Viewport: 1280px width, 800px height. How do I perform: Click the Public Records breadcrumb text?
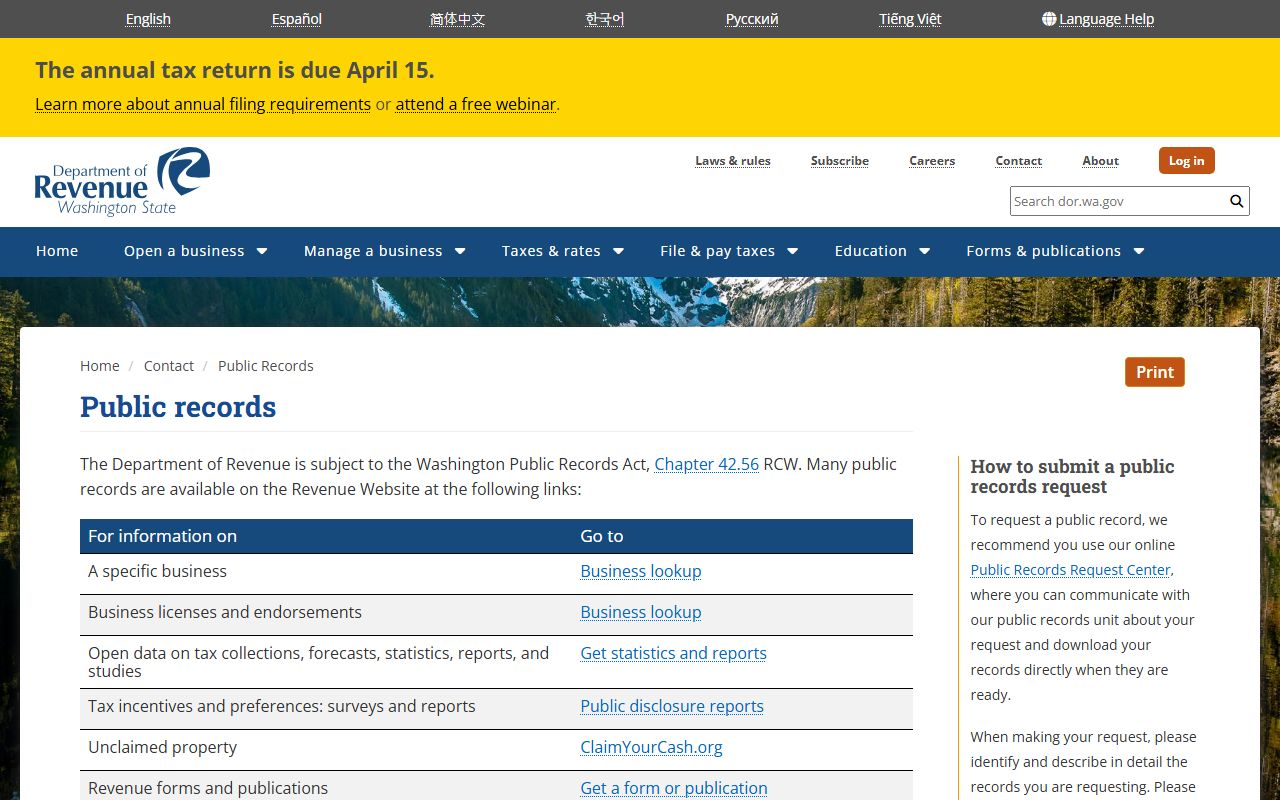click(266, 366)
